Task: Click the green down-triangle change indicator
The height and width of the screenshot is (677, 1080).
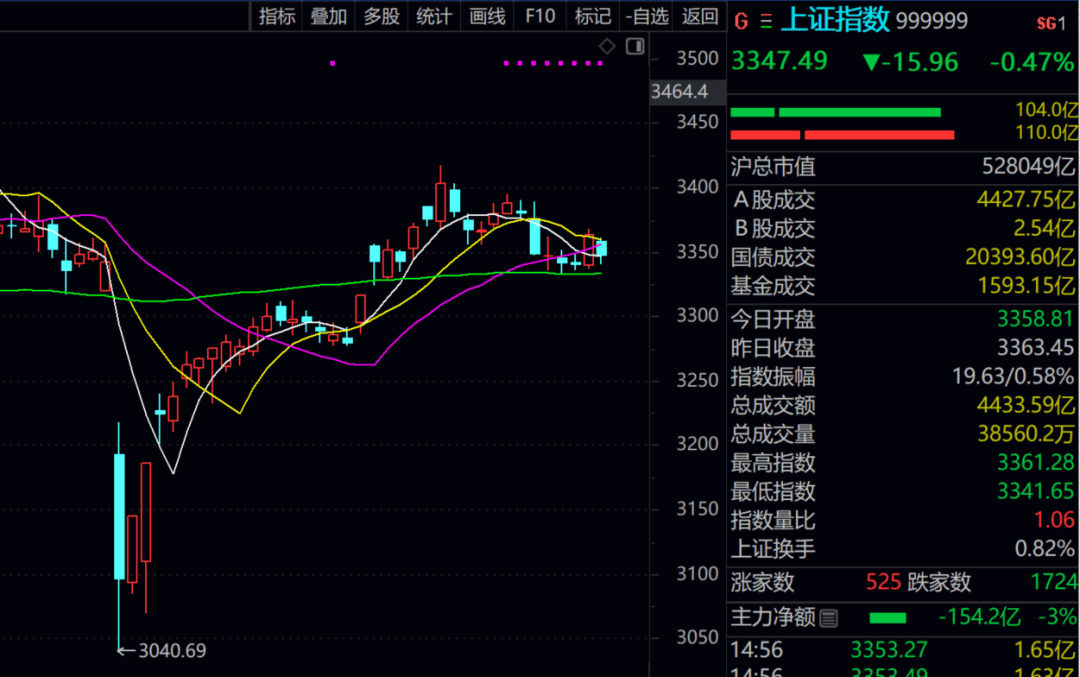Action: [x=871, y=63]
